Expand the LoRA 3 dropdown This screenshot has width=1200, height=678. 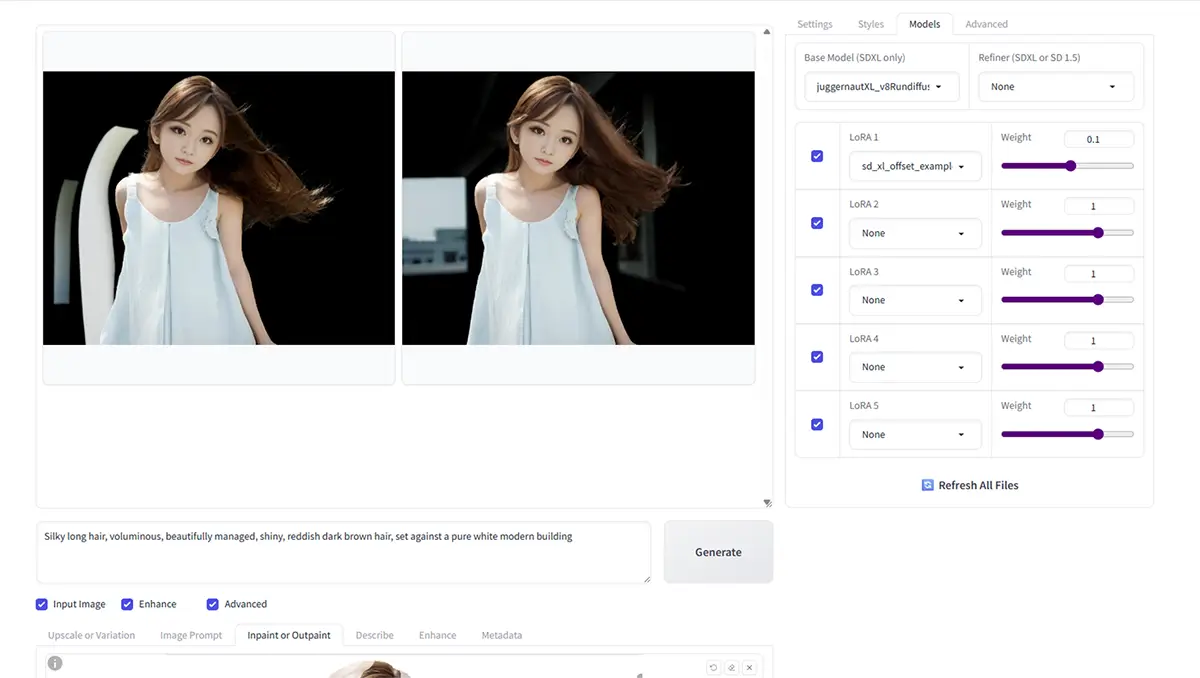915,300
